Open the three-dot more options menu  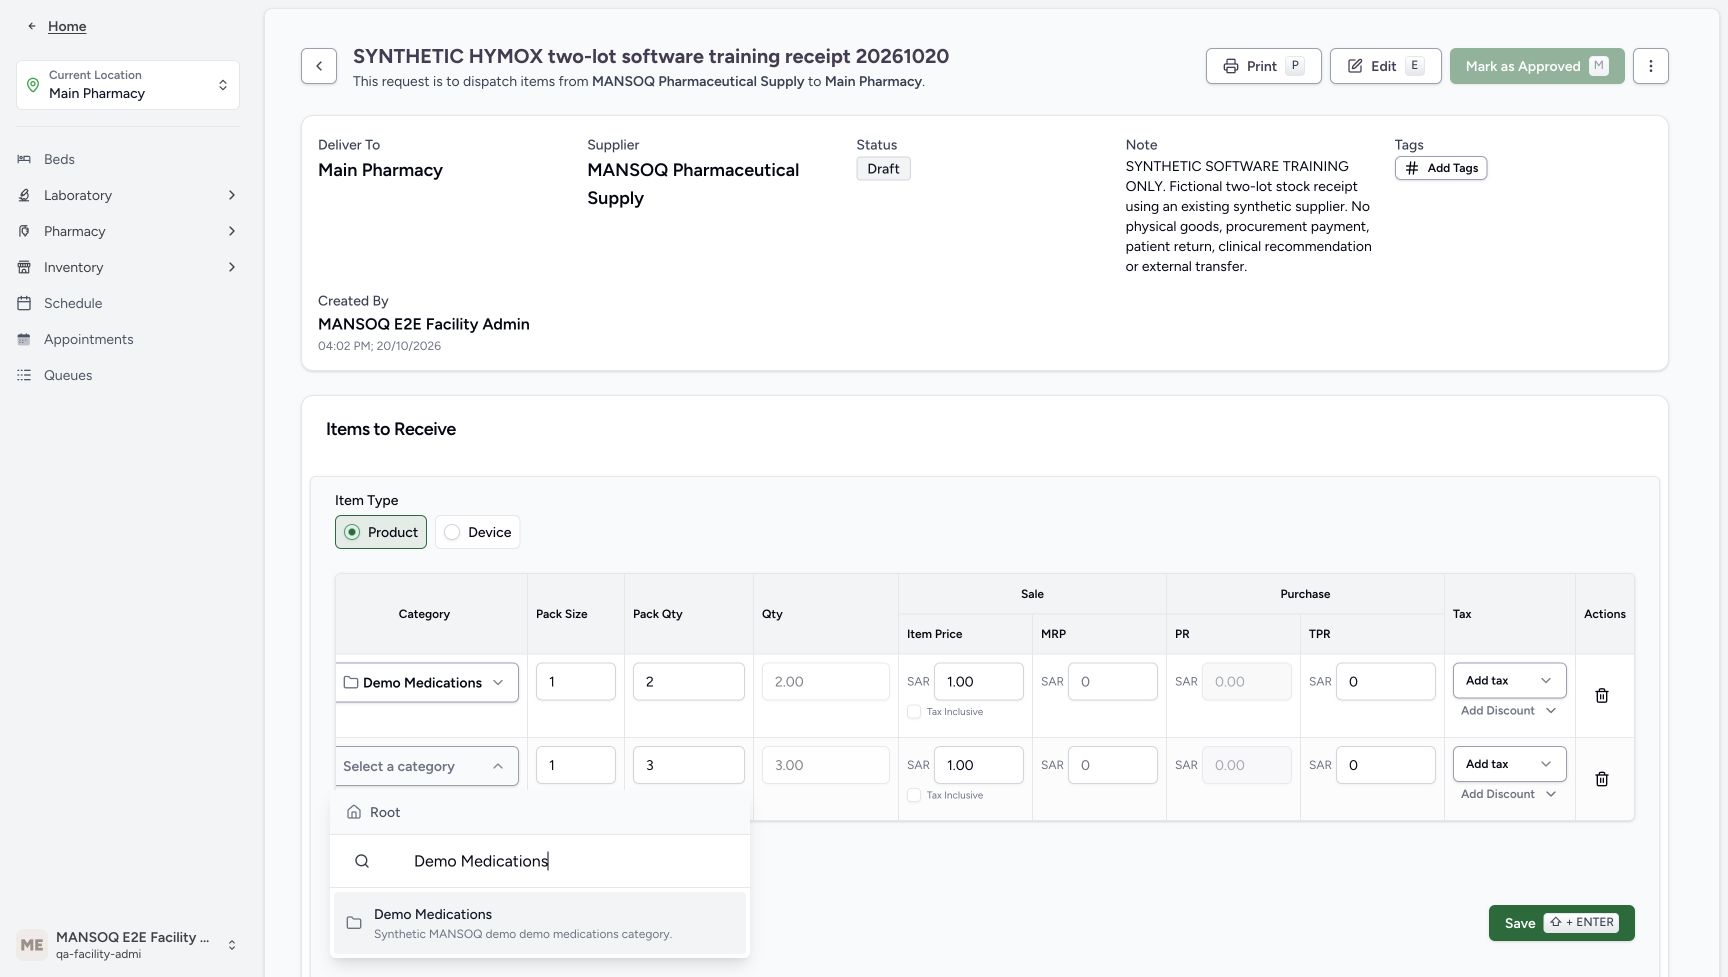1651,66
